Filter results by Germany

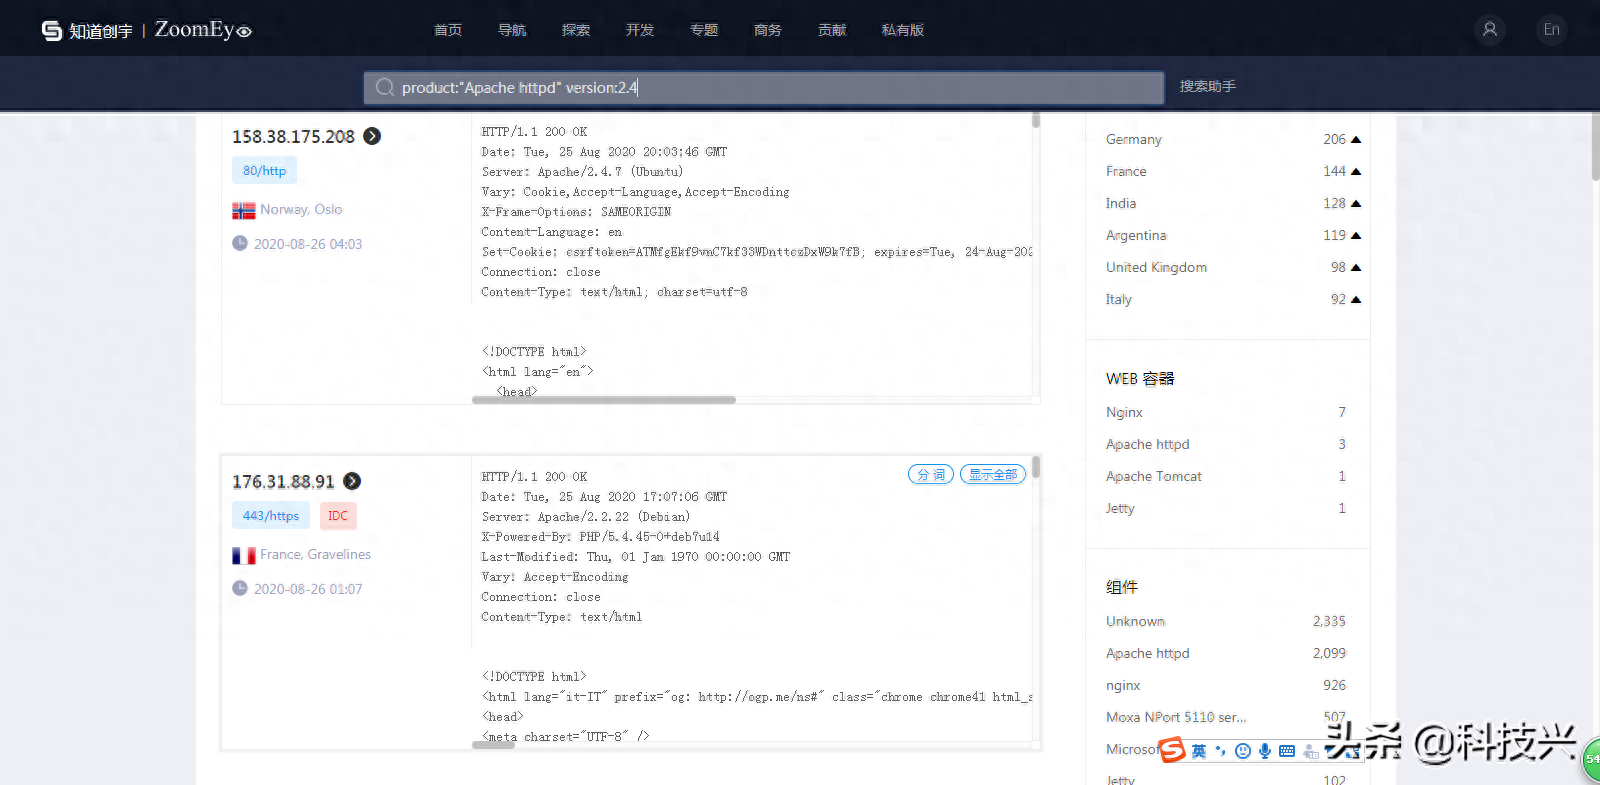[1134, 140]
